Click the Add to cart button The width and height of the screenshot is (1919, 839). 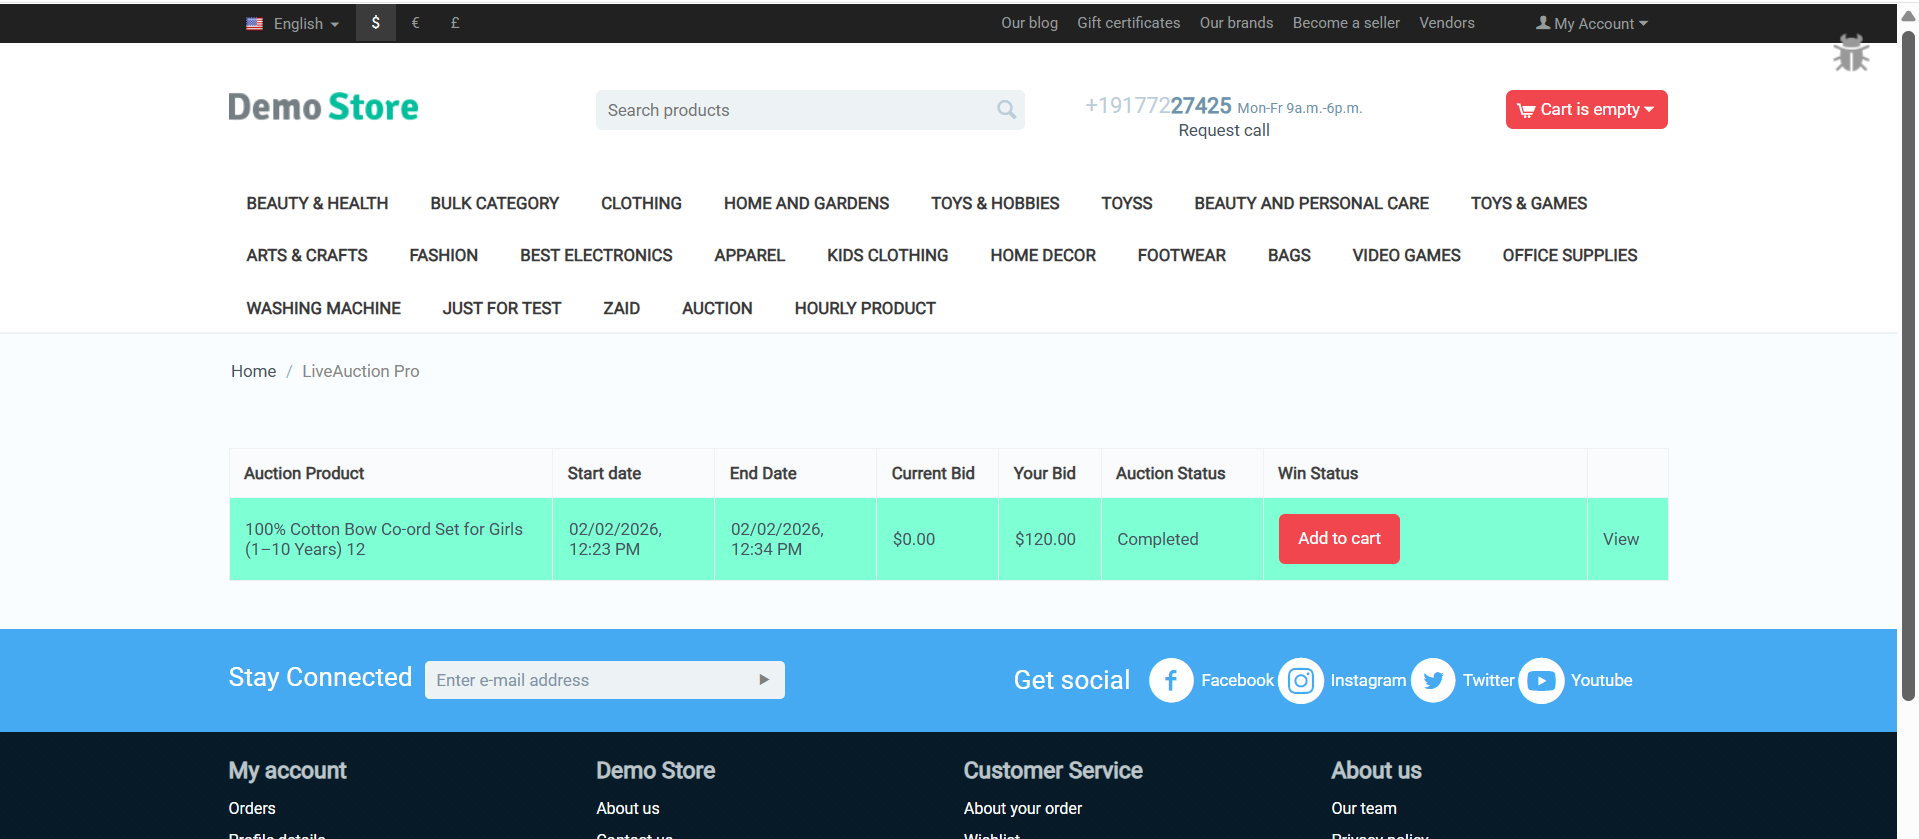tap(1339, 538)
